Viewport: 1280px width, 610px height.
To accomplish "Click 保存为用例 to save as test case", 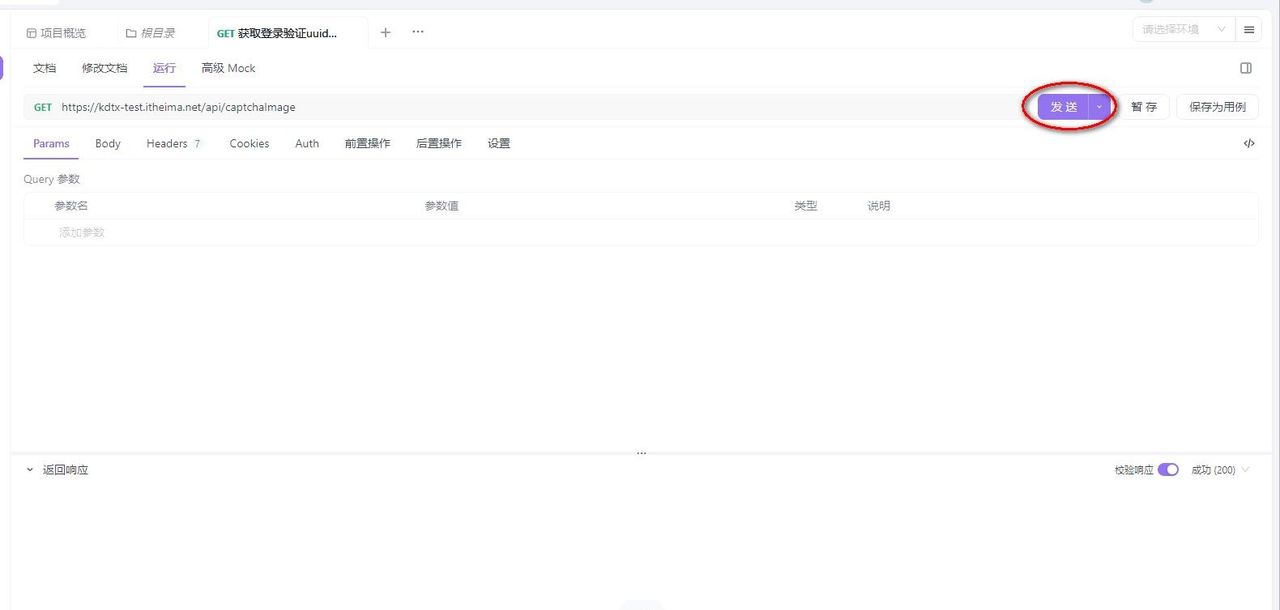I will point(1216,107).
